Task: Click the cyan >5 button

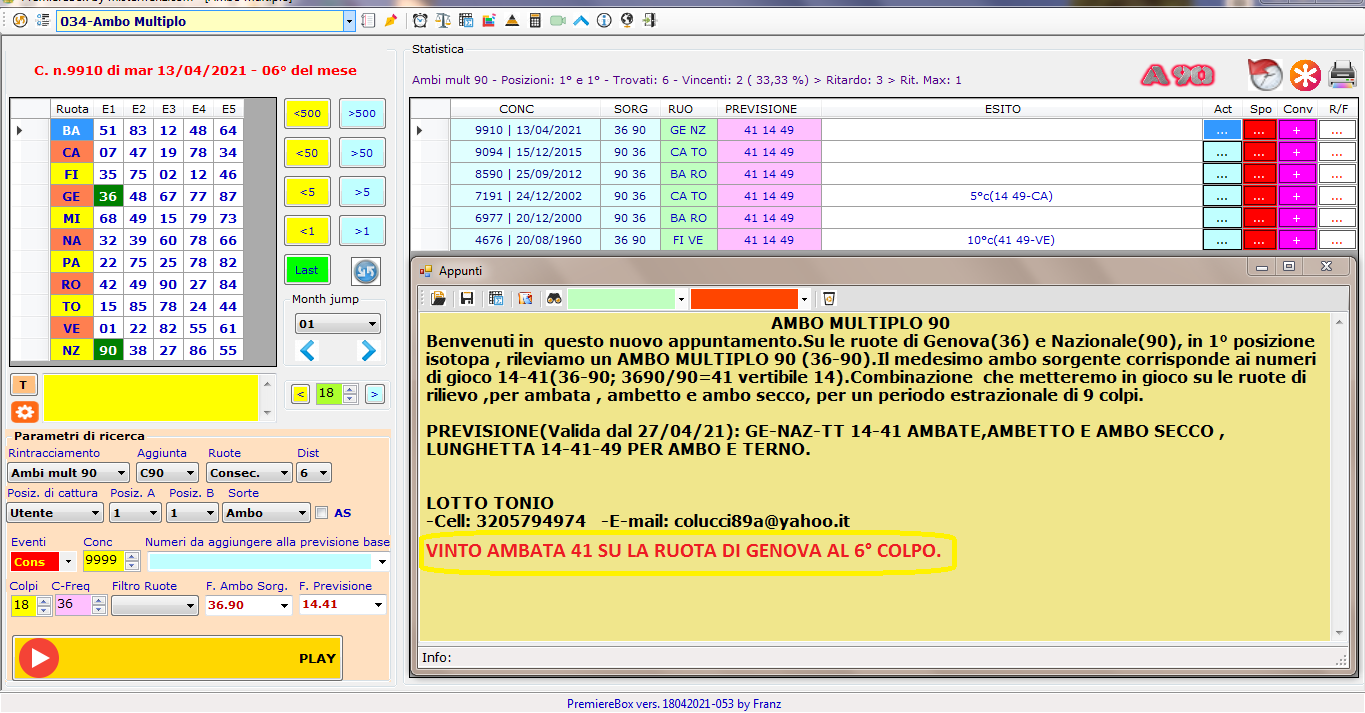Action: (362, 192)
